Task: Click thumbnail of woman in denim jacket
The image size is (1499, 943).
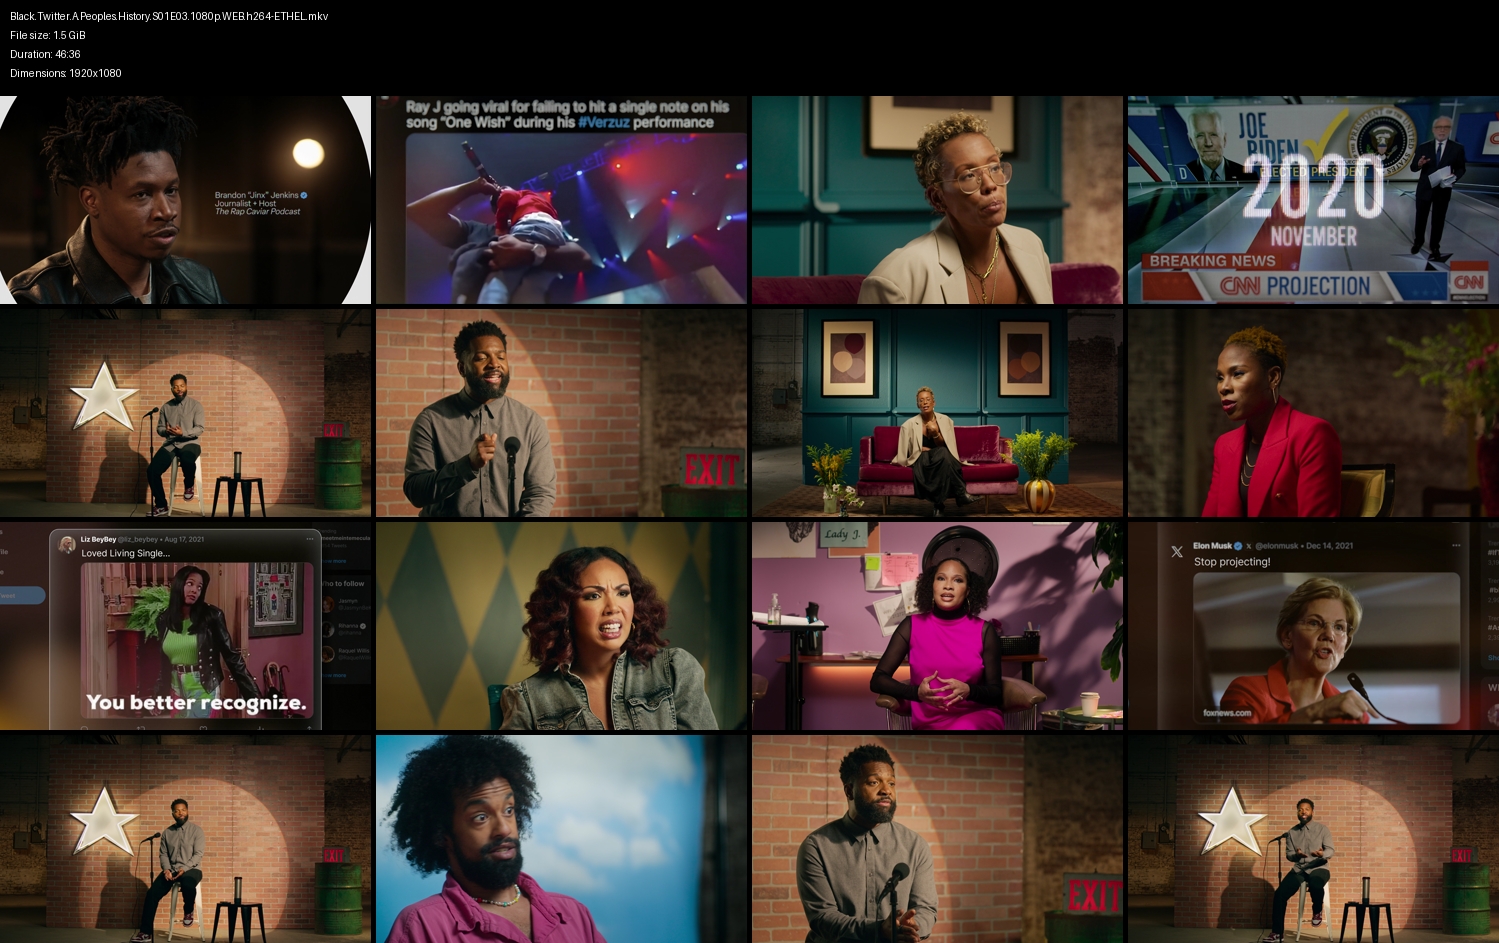Action: coord(561,626)
